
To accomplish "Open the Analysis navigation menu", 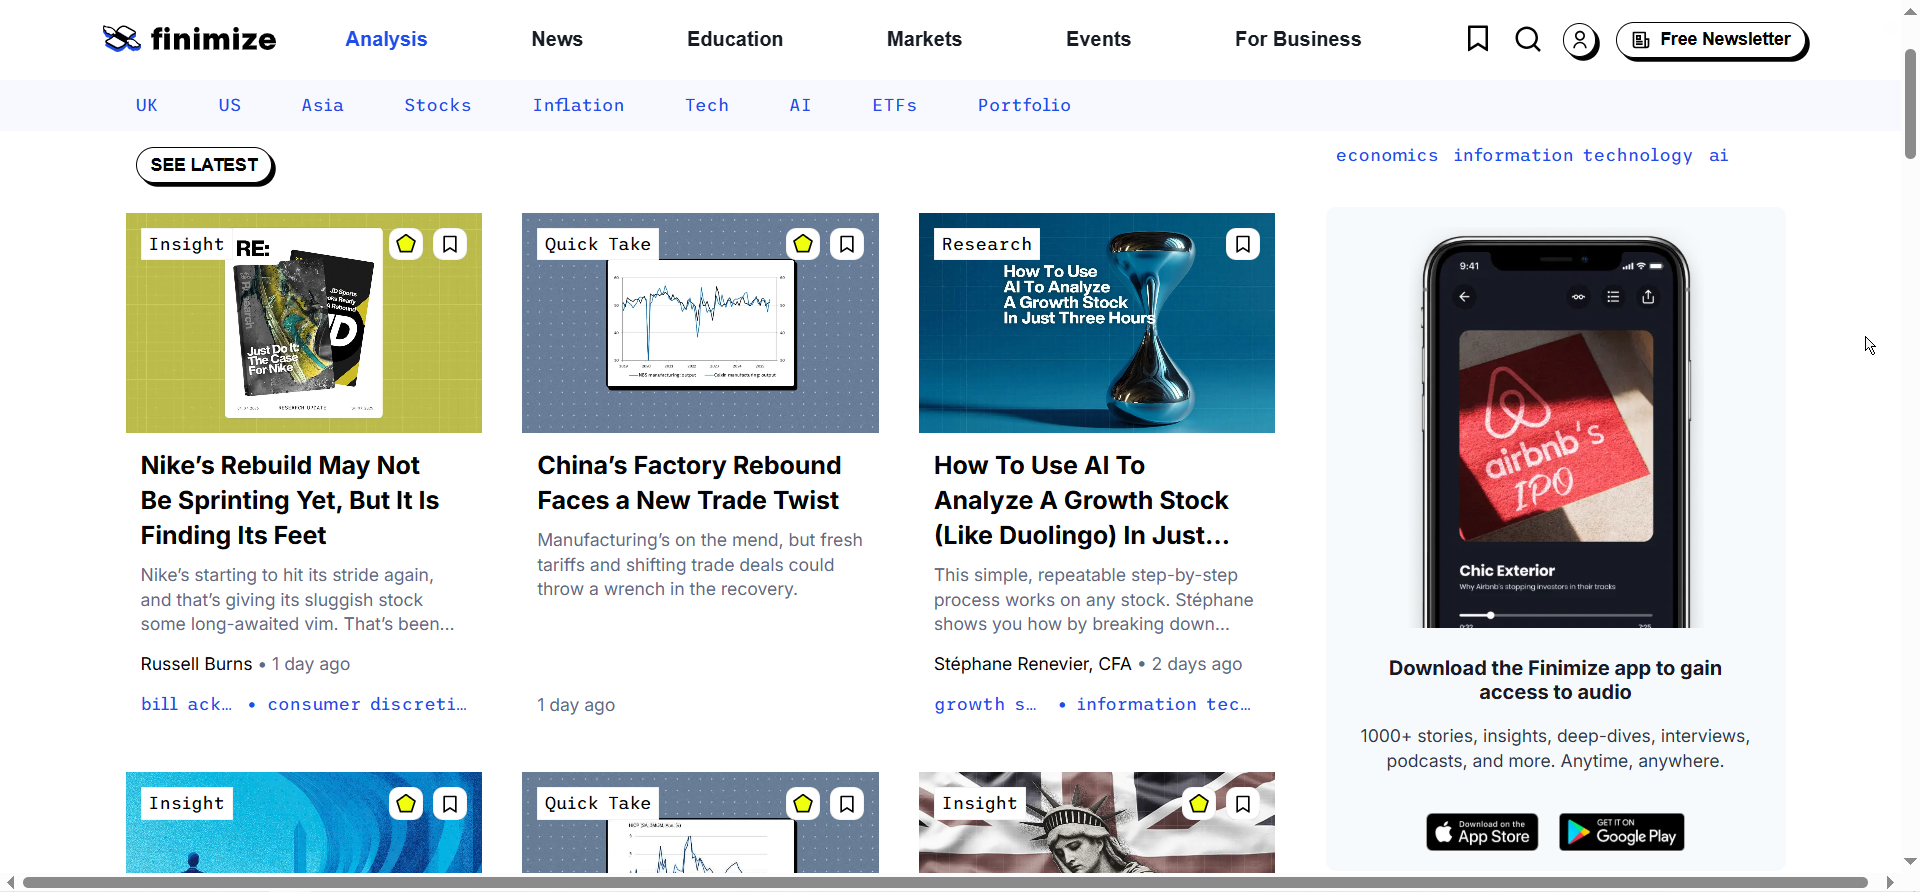I will (x=386, y=39).
